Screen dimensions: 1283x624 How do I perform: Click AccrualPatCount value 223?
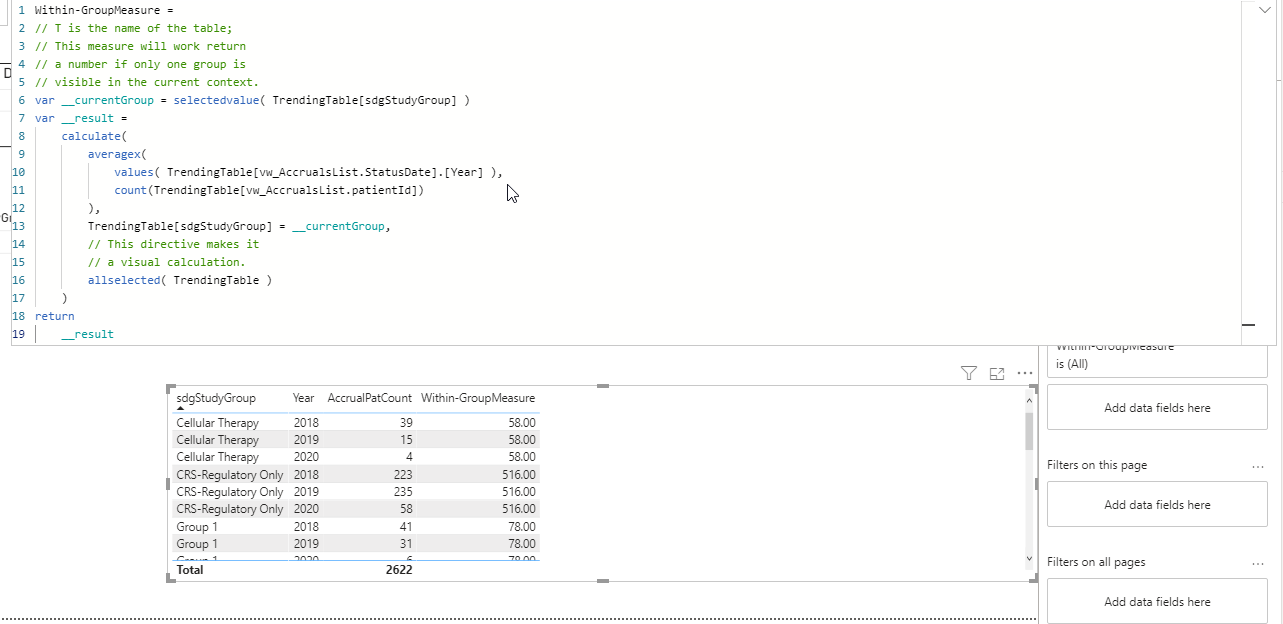coord(402,475)
